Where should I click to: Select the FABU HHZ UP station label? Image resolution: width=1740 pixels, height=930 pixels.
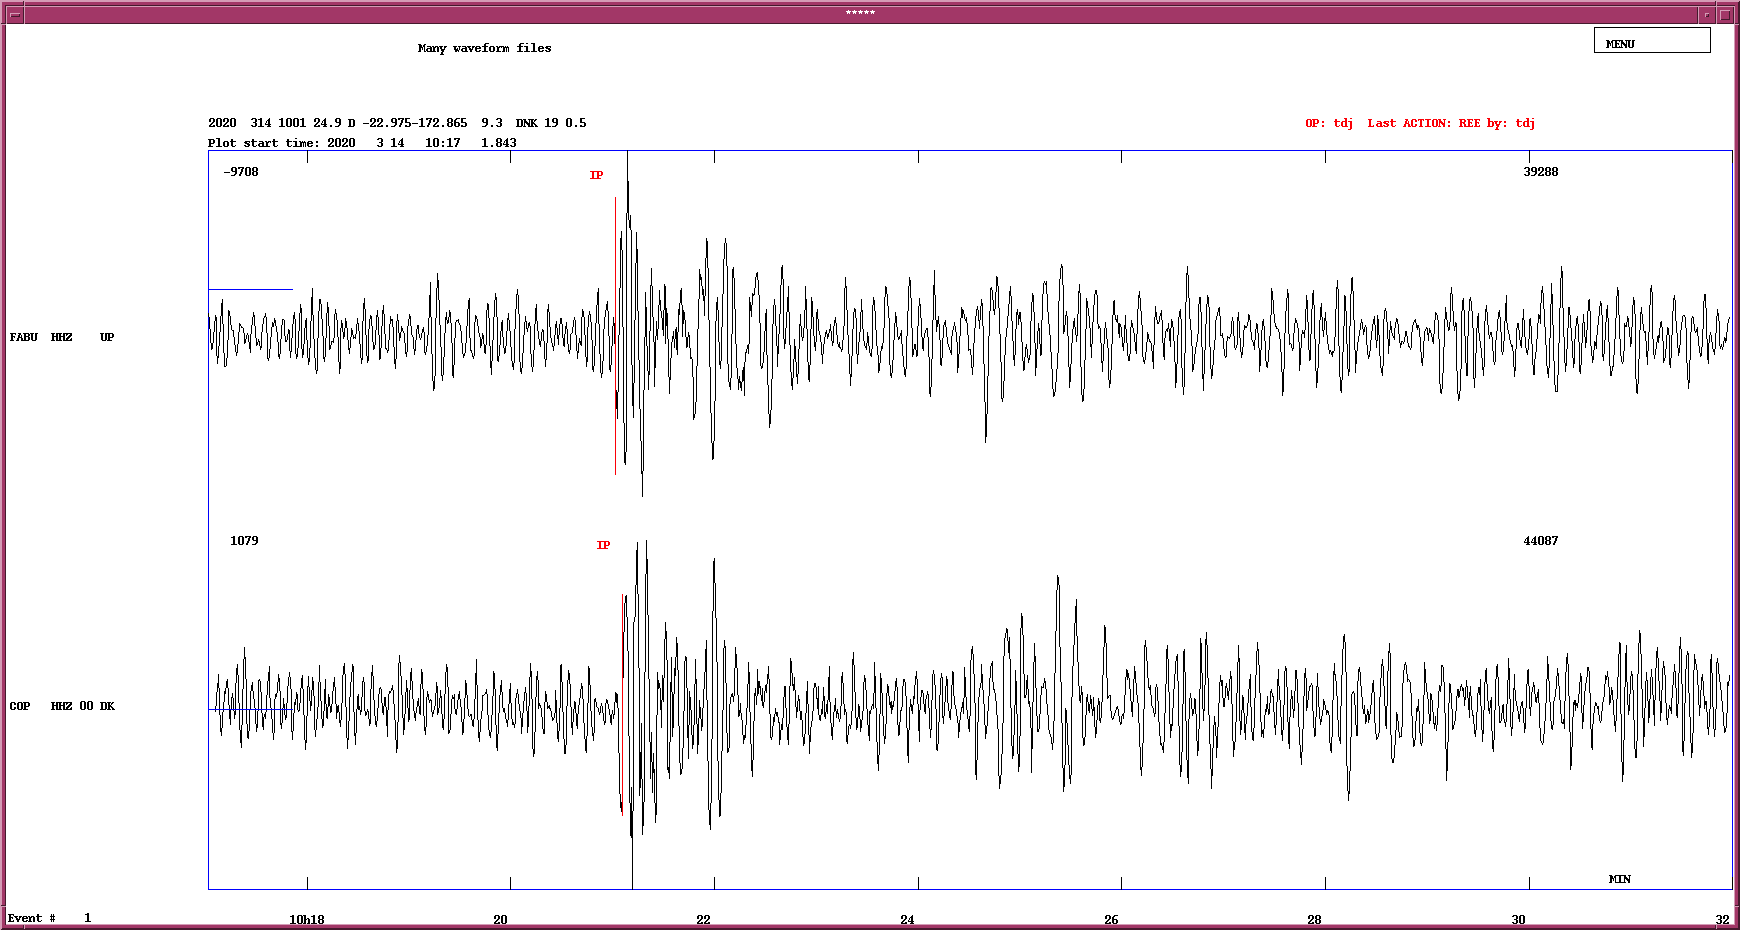[60, 337]
